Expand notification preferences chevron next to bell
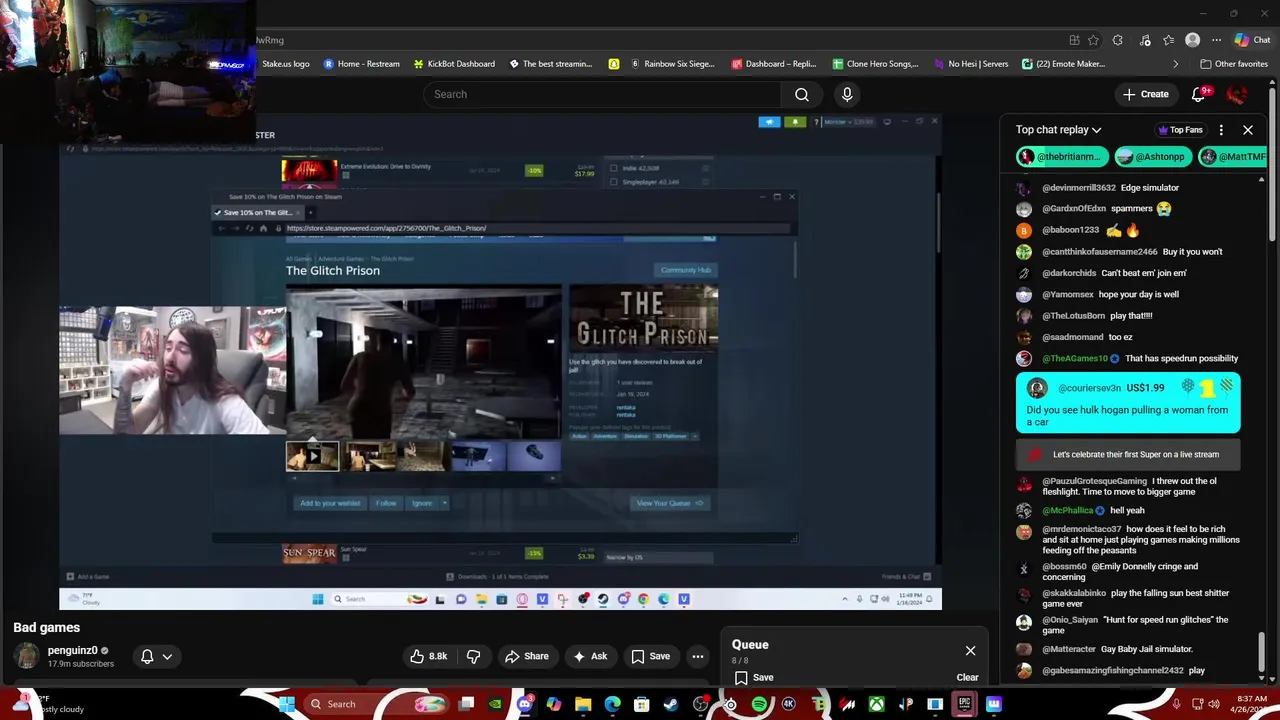Screen dimensions: 1280x720 [167, 656]
